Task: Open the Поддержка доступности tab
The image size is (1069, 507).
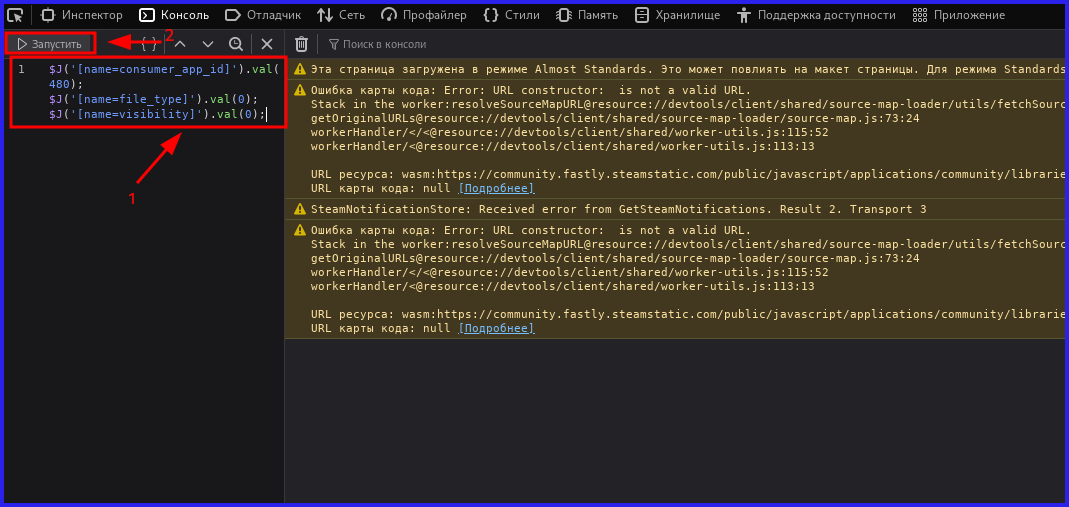Action: [816, 15]
